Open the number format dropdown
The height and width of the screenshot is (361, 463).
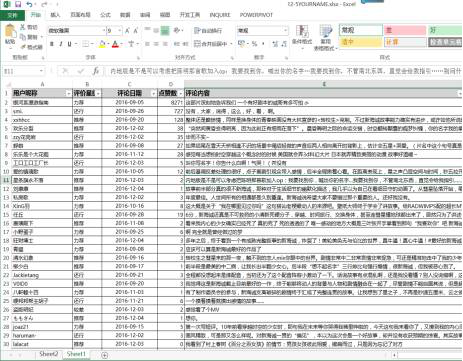(x=286, y=31)
